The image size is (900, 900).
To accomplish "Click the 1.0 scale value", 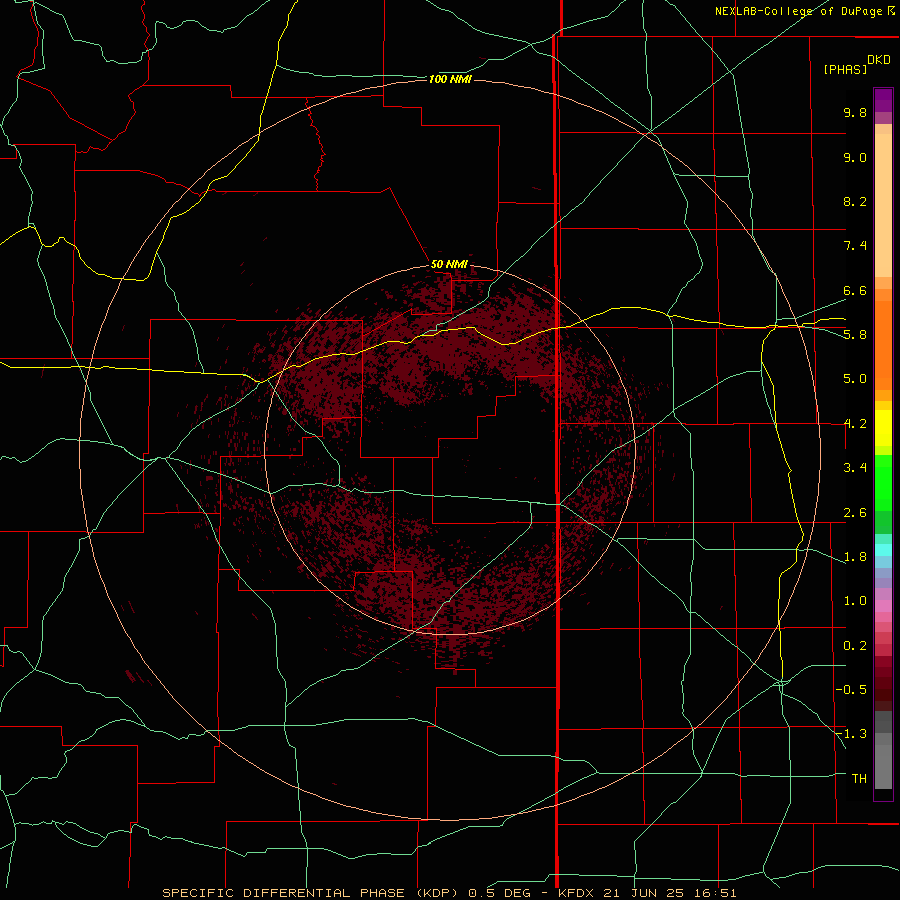I will [855, 601].
